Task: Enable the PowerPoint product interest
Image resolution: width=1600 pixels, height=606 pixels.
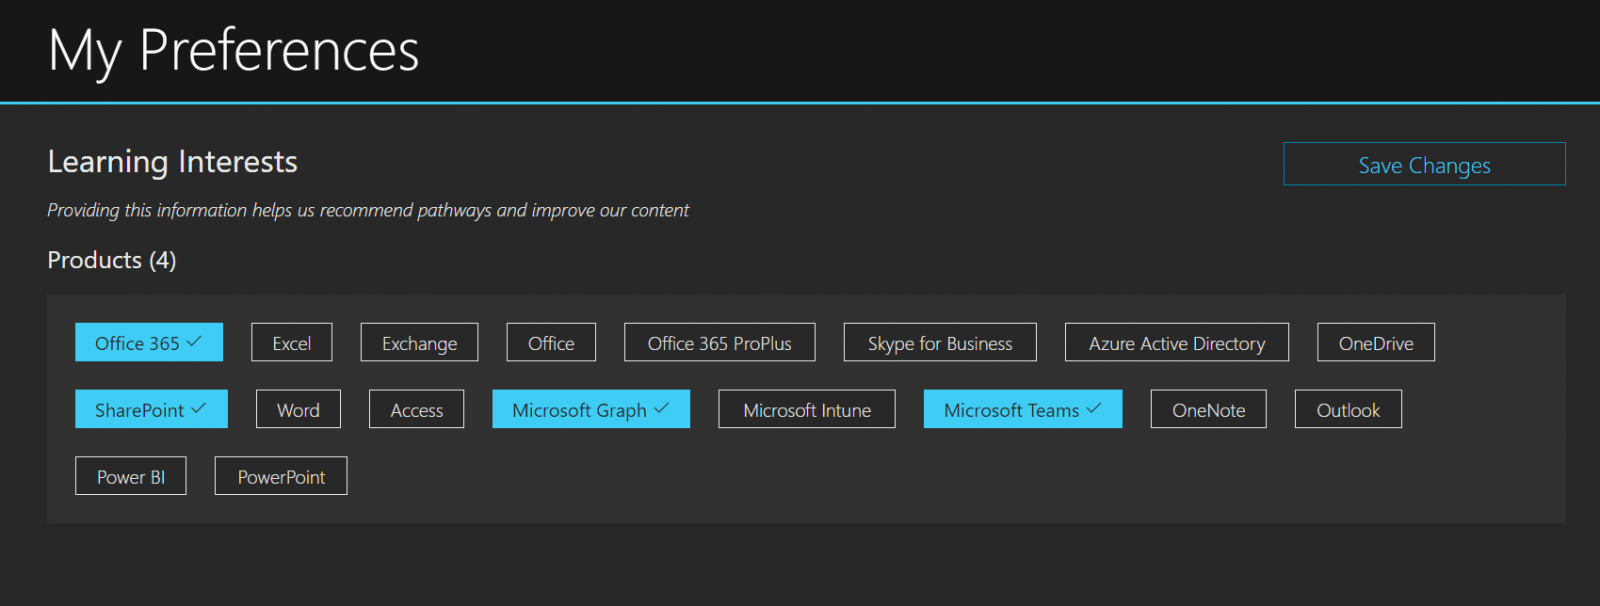Action: pyautogui.click(x=281, y=476)
